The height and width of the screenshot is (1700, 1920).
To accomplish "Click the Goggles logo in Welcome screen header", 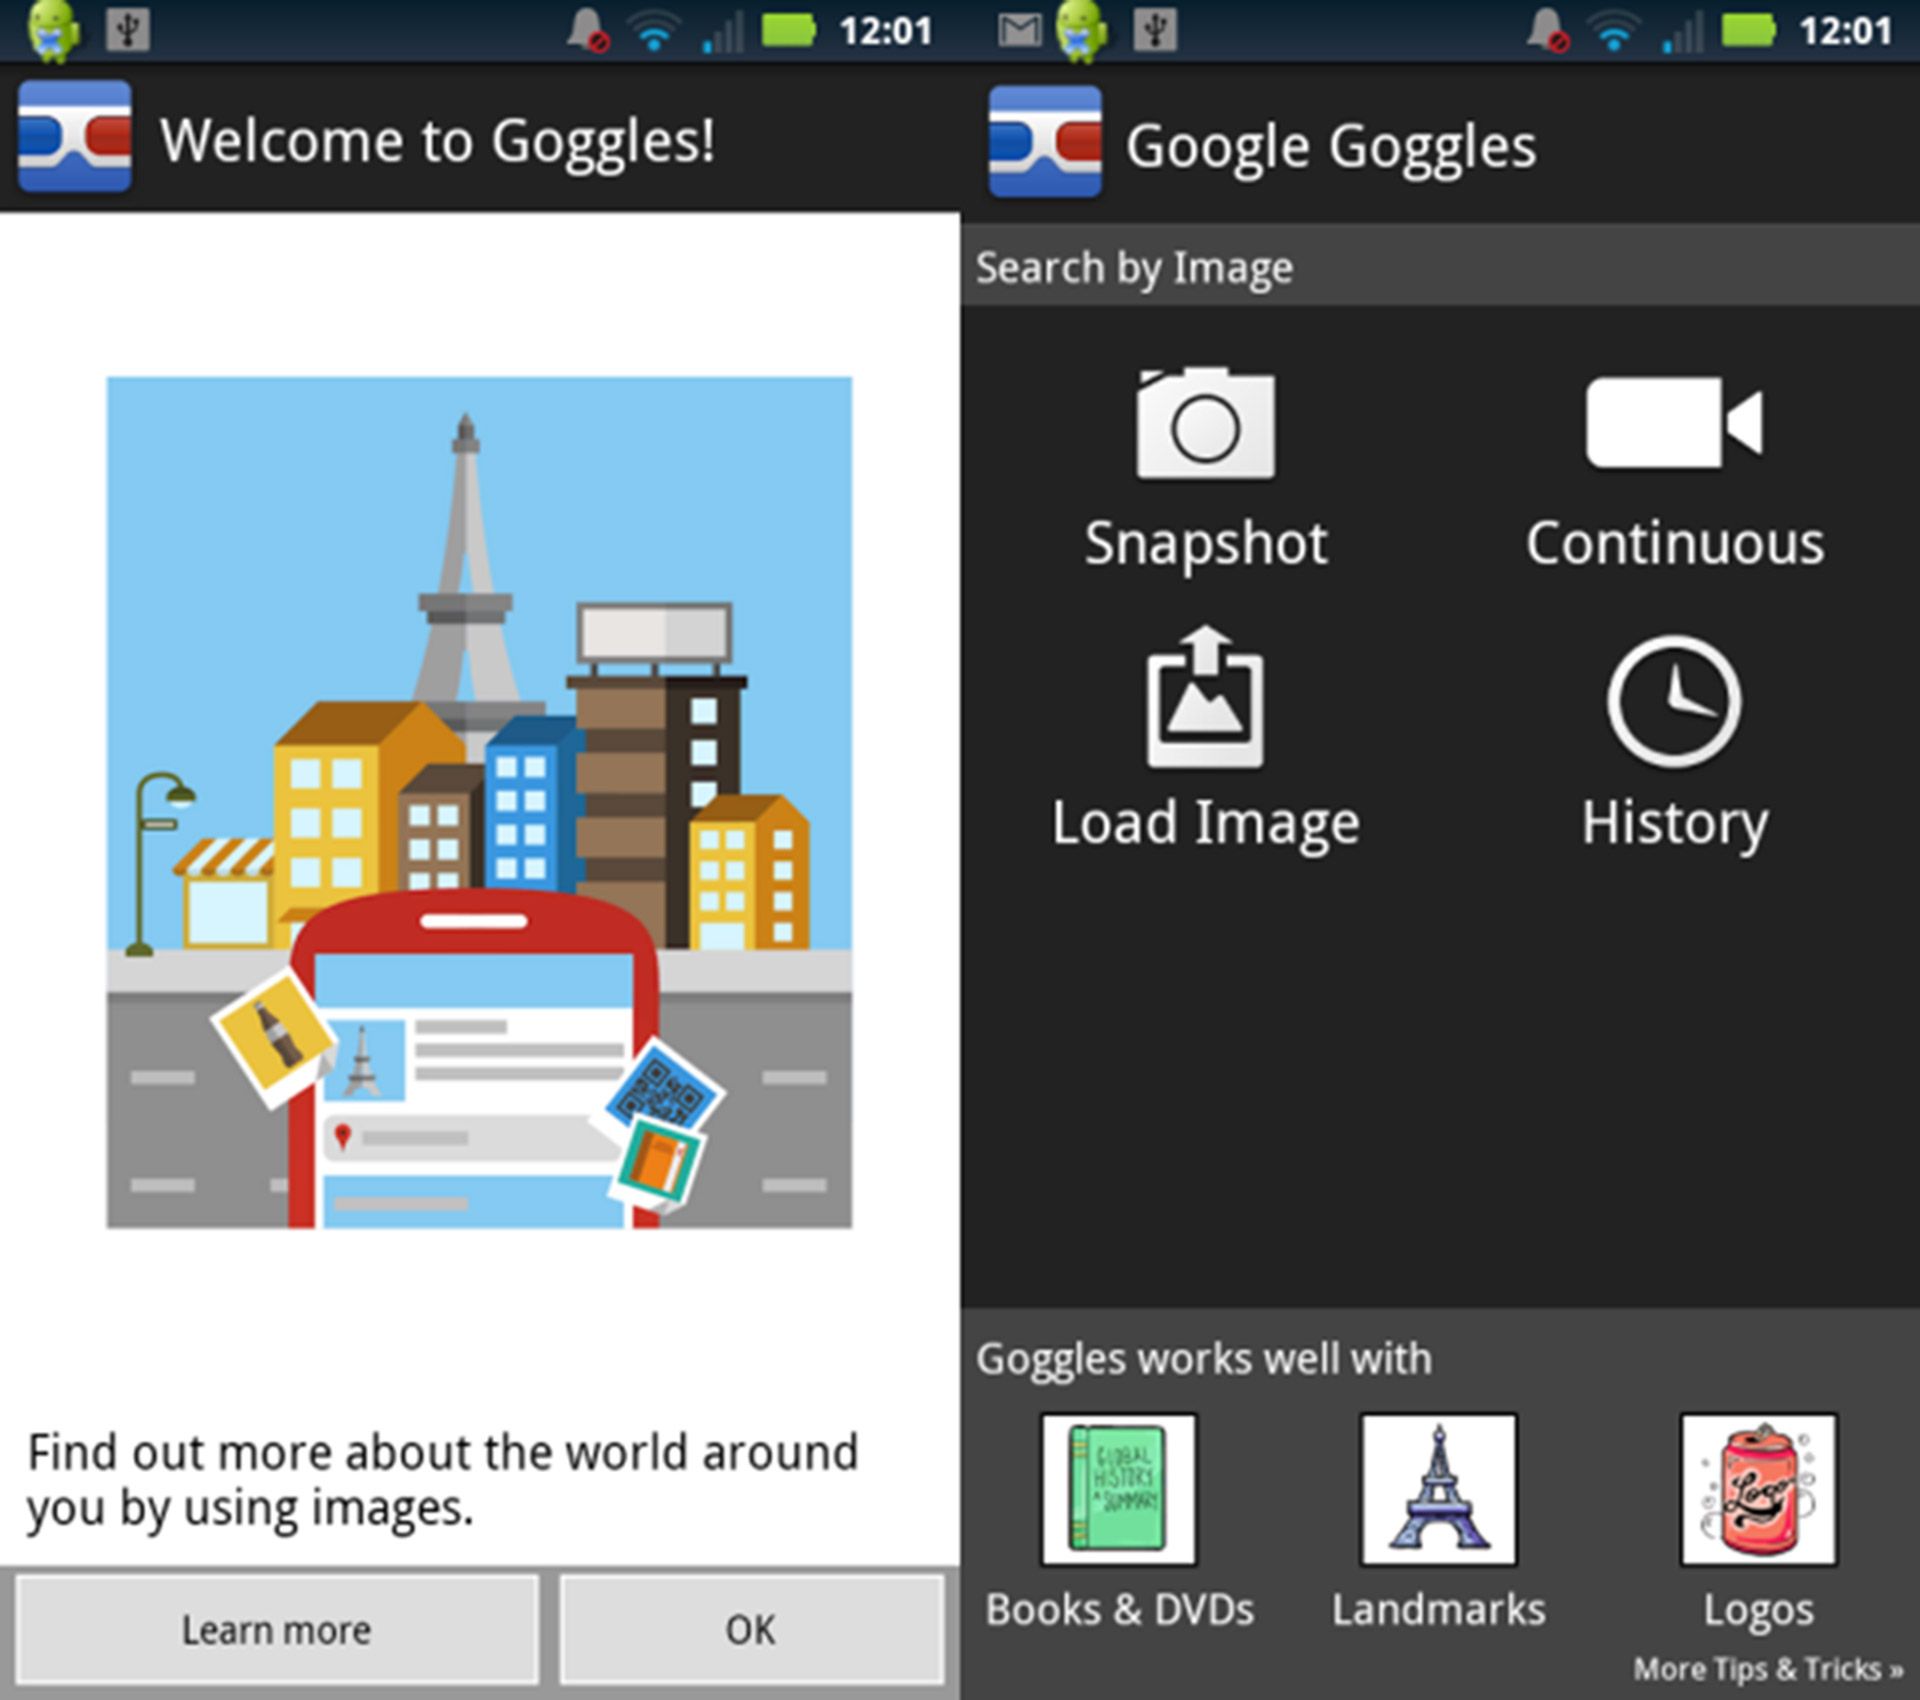I will coord(75,136).
